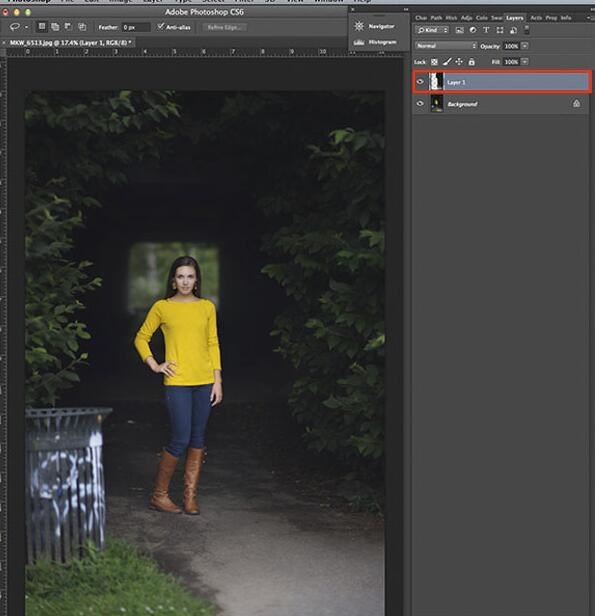The image size is (595, 616).
Task: Lock all with the padlock icon
Action: (x=472, y=62)
